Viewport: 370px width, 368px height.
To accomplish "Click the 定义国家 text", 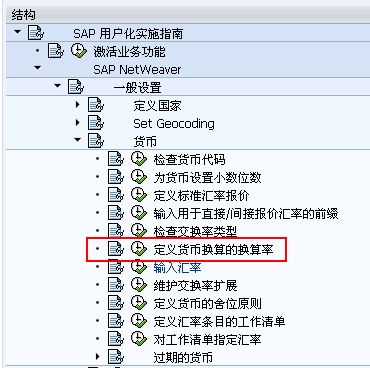I will tap(157, 105).
